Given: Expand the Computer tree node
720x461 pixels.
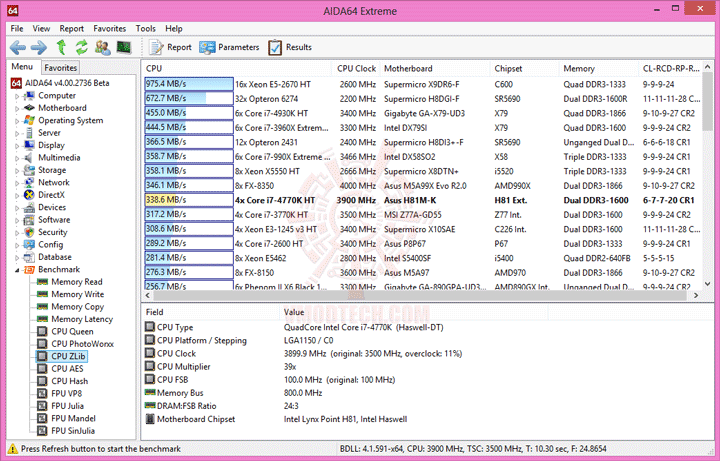Looking at the screenshot, I should 17,96.
